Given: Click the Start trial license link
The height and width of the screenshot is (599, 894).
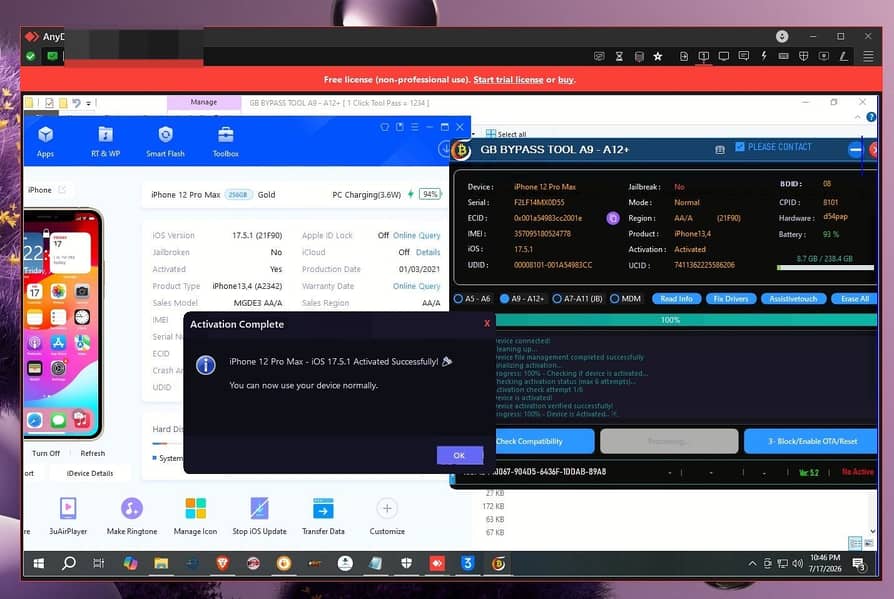Looking at the screenshot, I should tap(508, 80).
